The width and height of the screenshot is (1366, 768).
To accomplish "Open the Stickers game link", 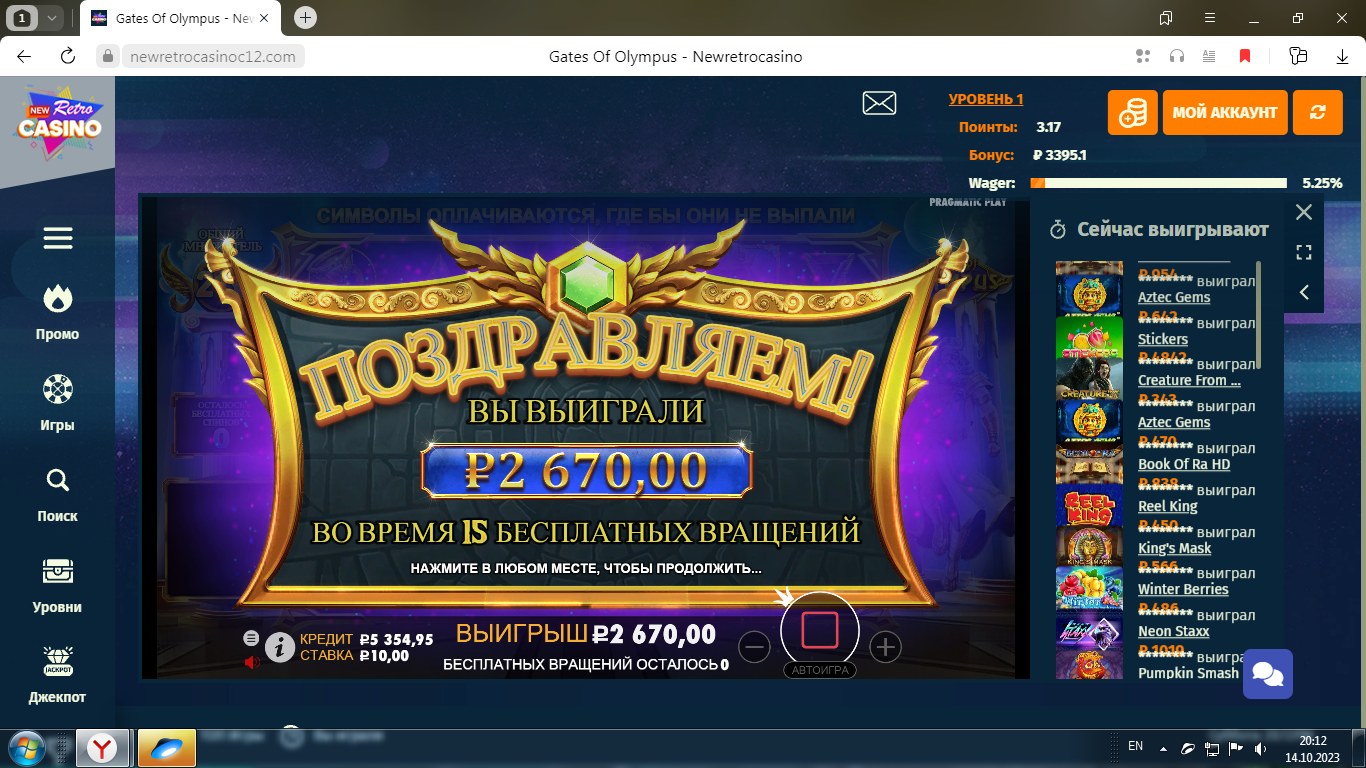I will [x=1163, y=339].
